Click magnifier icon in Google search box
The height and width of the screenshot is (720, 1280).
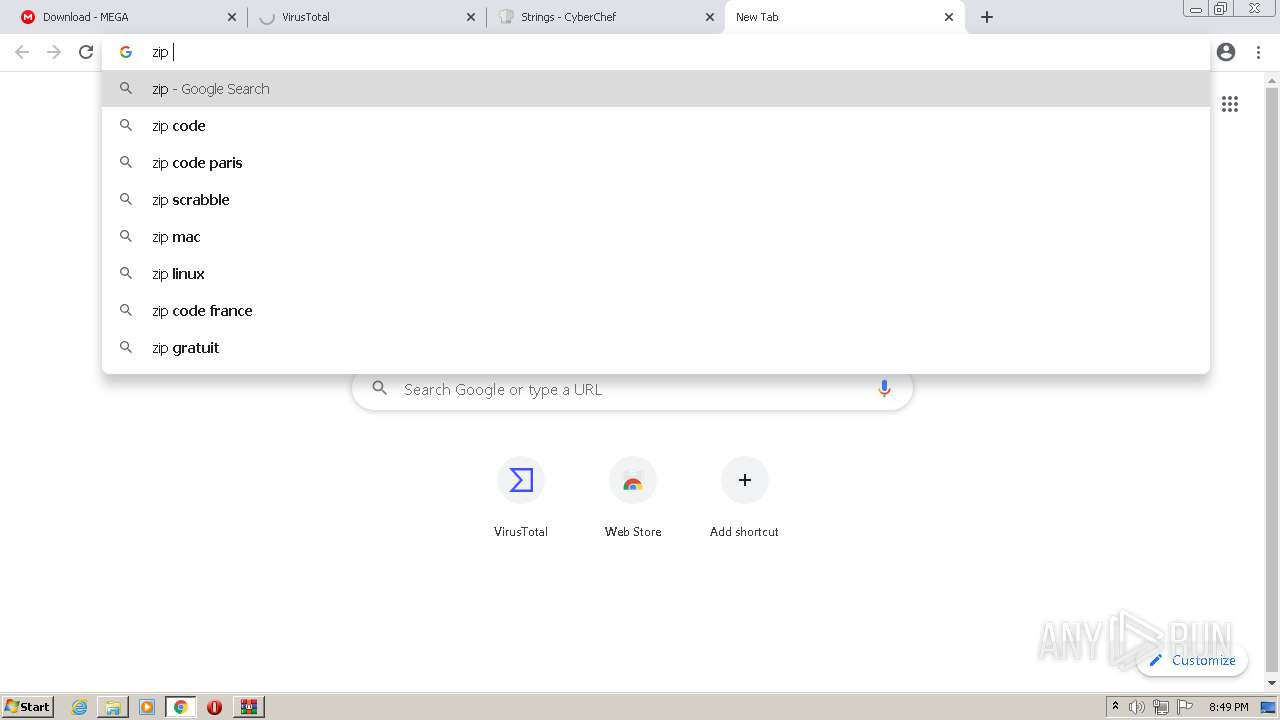[379, 388]
